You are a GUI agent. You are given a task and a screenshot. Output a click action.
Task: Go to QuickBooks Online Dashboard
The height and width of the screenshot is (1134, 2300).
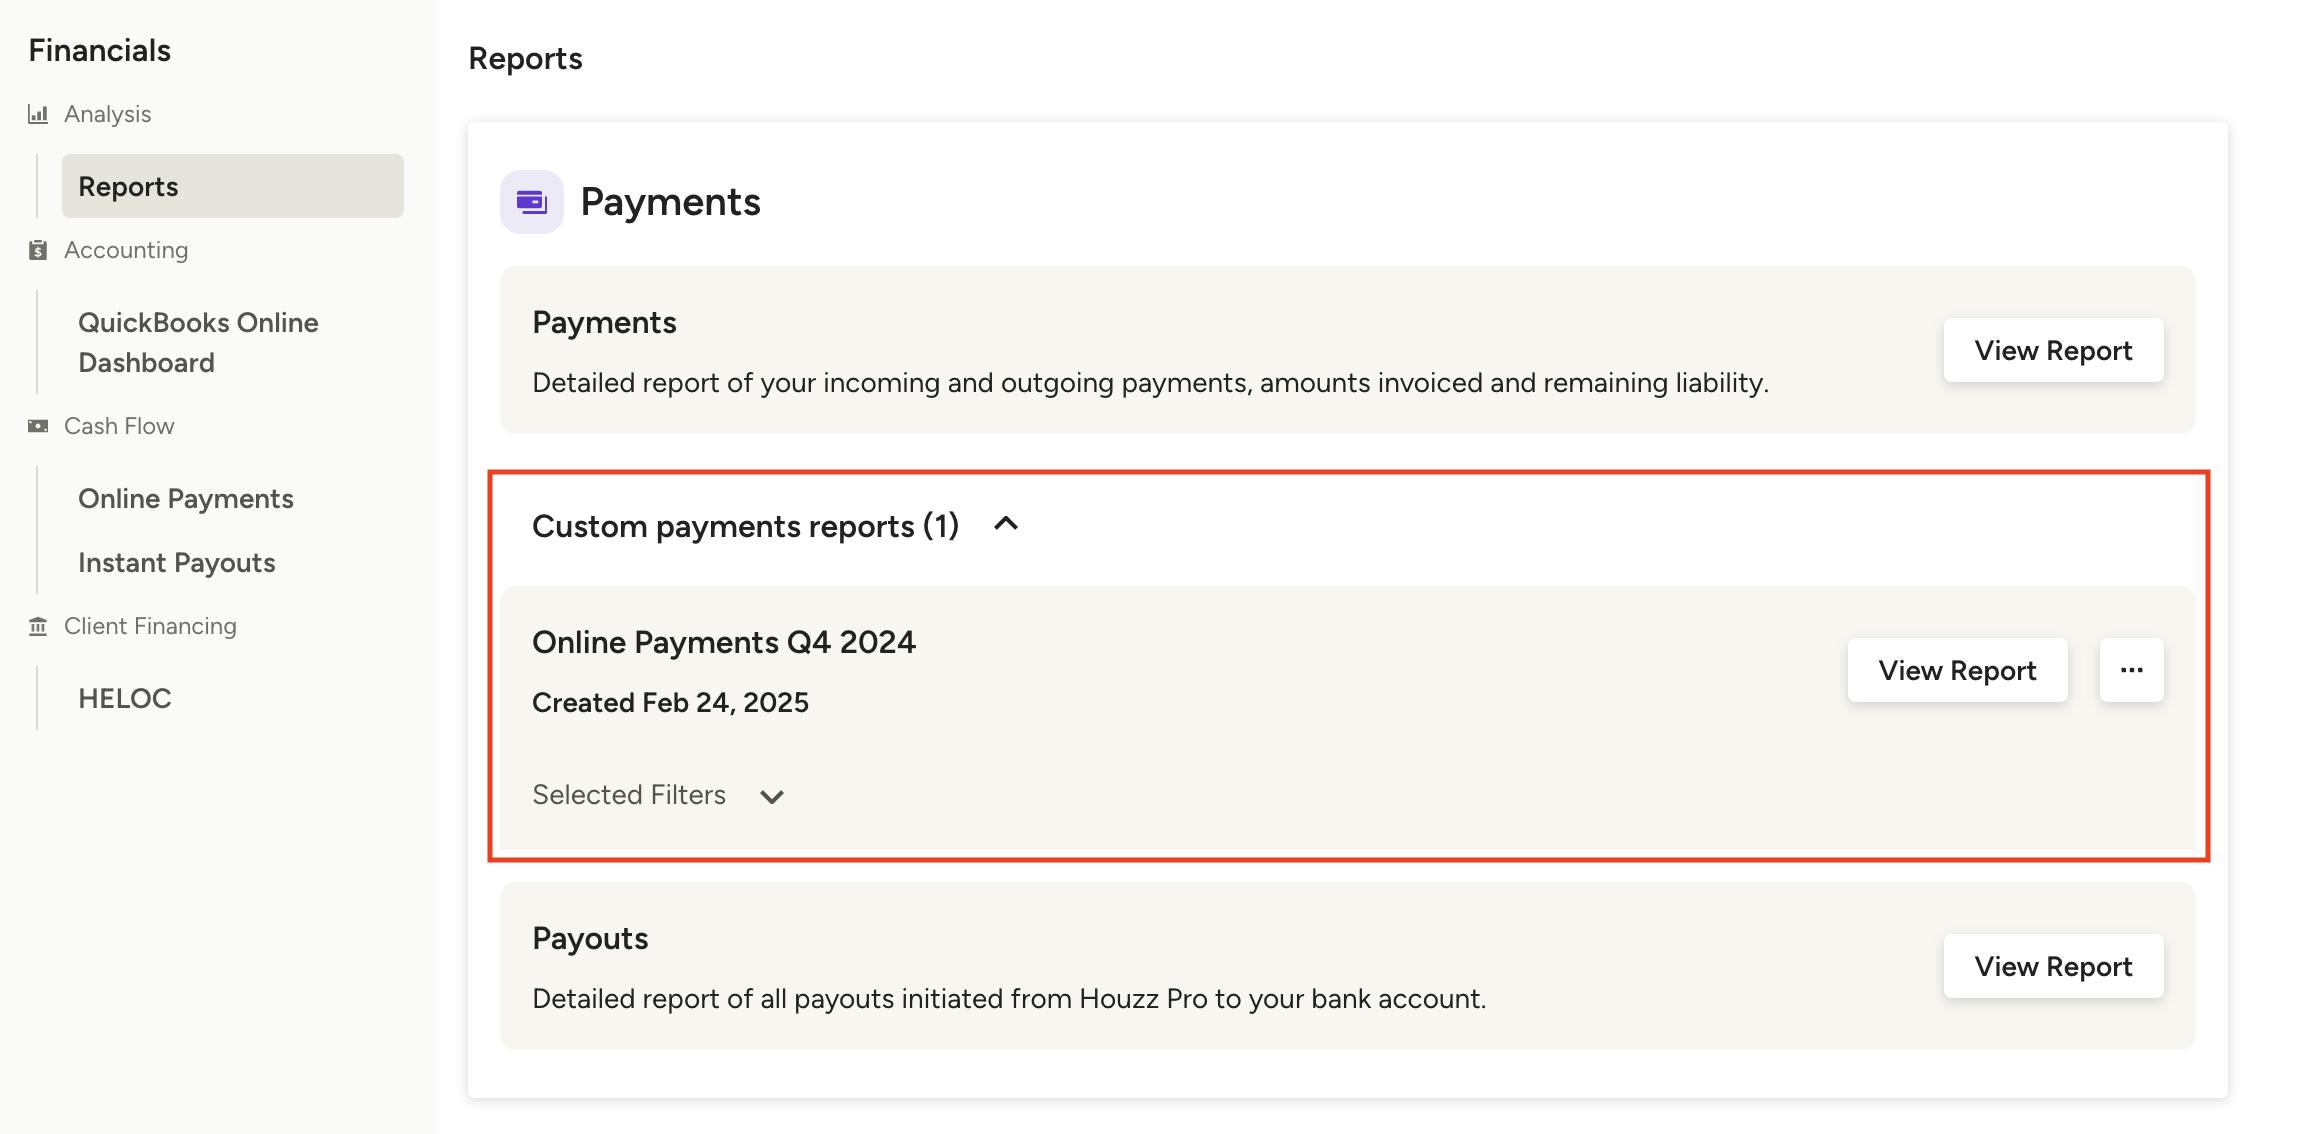pyautogui.click(x=198, y=342)
